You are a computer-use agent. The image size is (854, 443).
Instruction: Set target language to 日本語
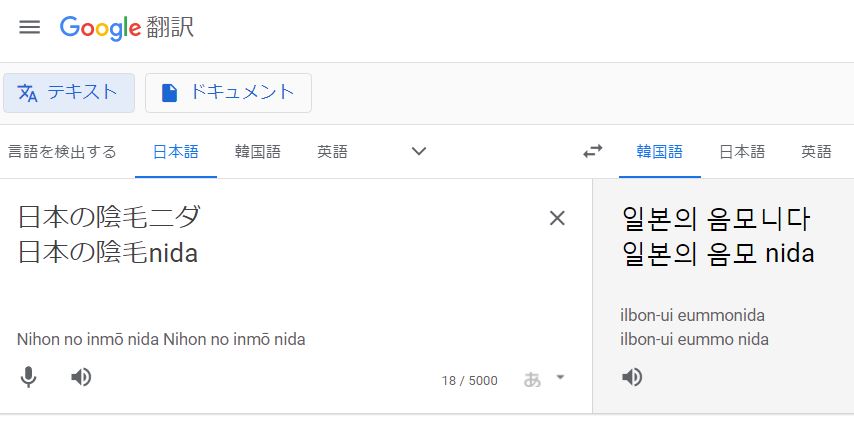pos(742,152)
